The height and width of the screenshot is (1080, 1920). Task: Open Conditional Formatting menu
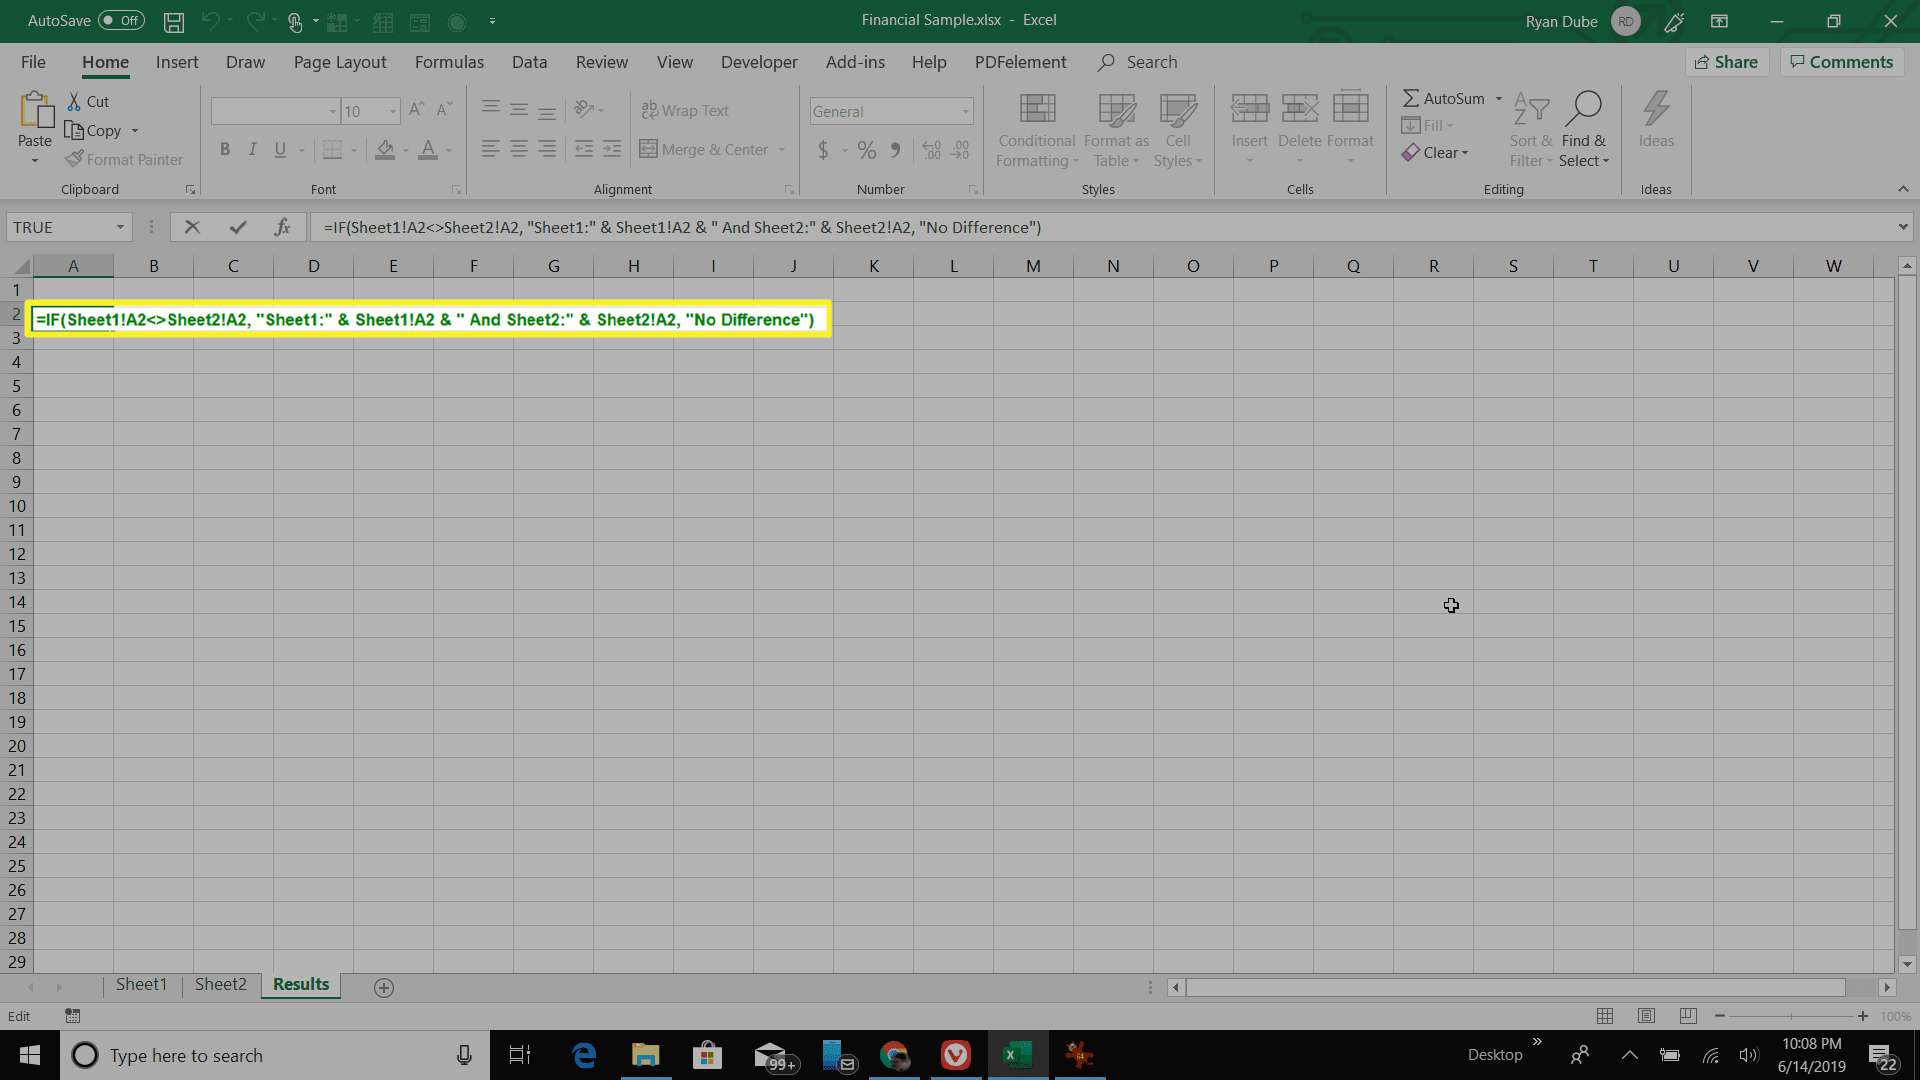[1035, 128]
